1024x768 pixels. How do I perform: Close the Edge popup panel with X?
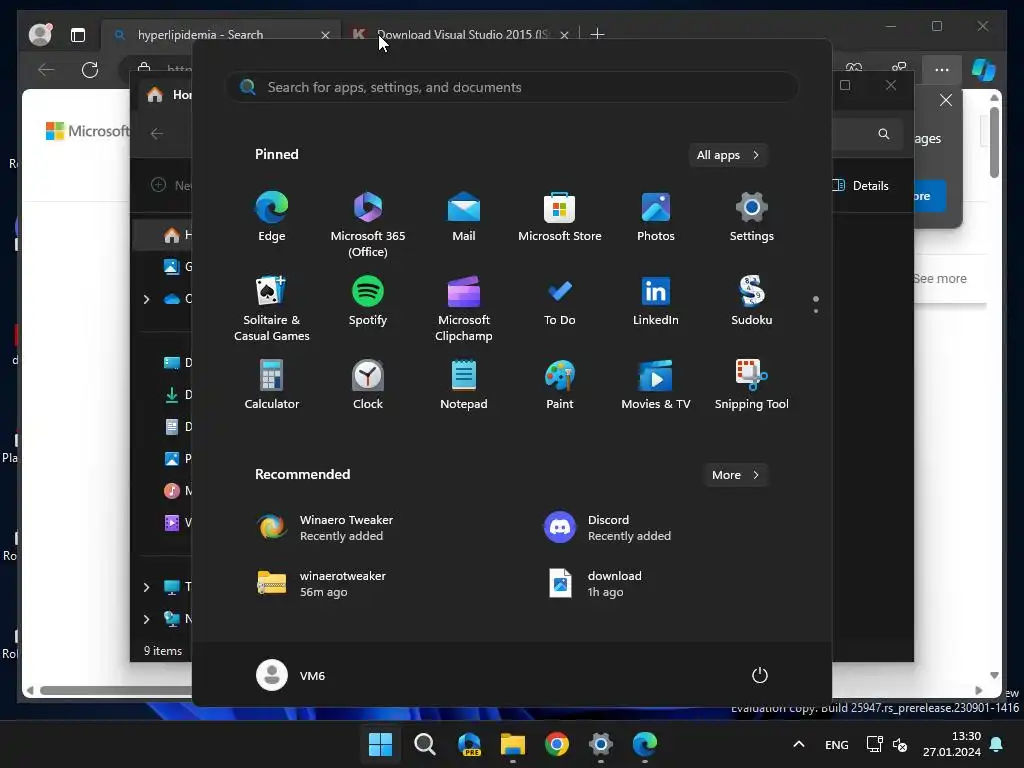[946, 100]
